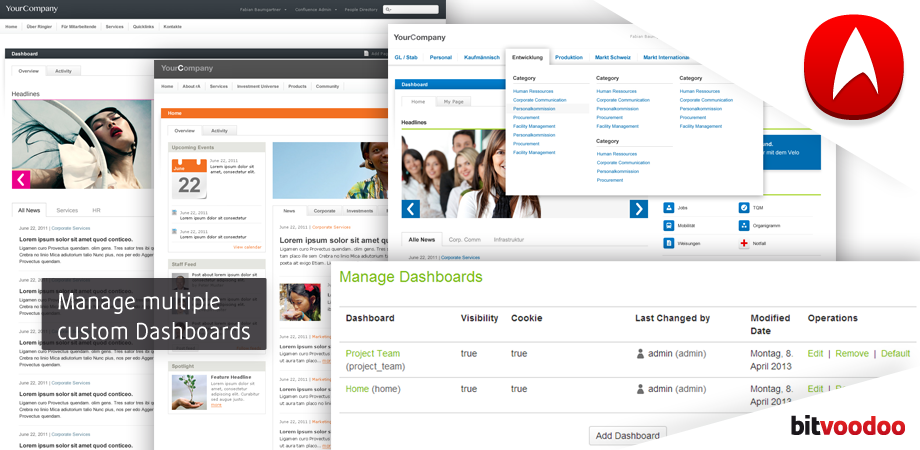Select the Investments news tab
The height and width of the screenshot is (450, 920).
[360, 211]
